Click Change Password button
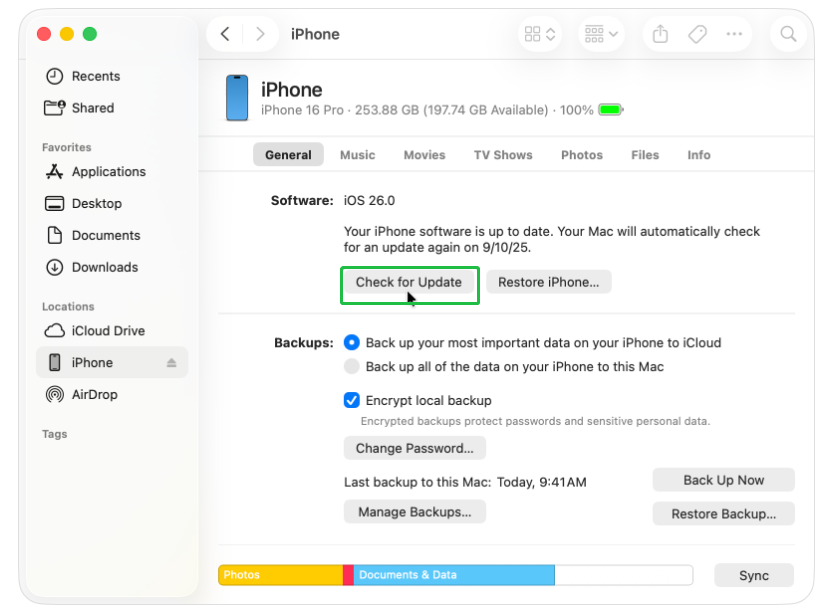 [415, 448]
